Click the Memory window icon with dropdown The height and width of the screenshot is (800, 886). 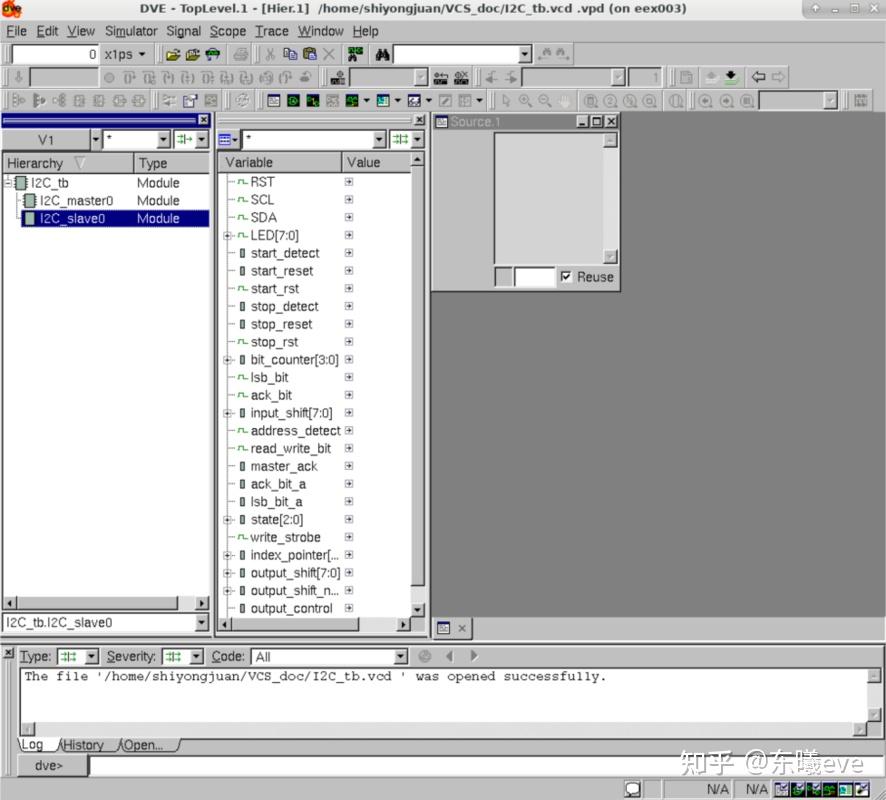pyautogui.click(x=414, y=101)
